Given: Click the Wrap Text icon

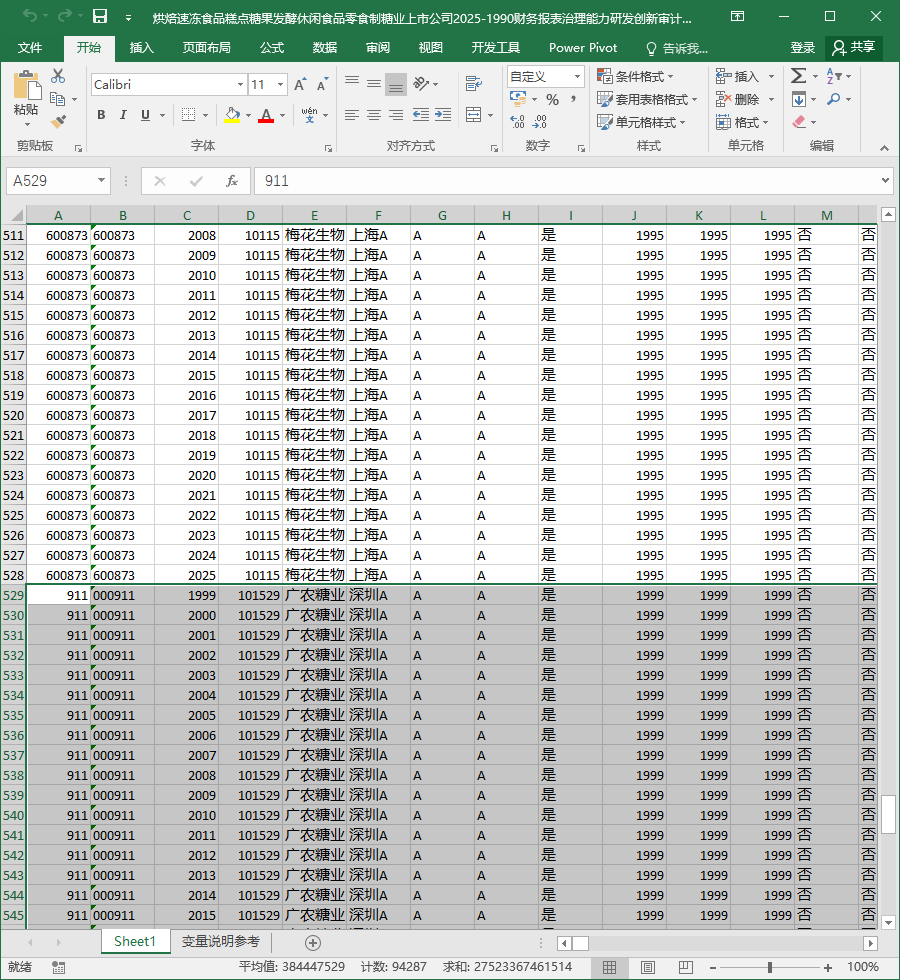Looking at the screenshot, I should 474,83.
